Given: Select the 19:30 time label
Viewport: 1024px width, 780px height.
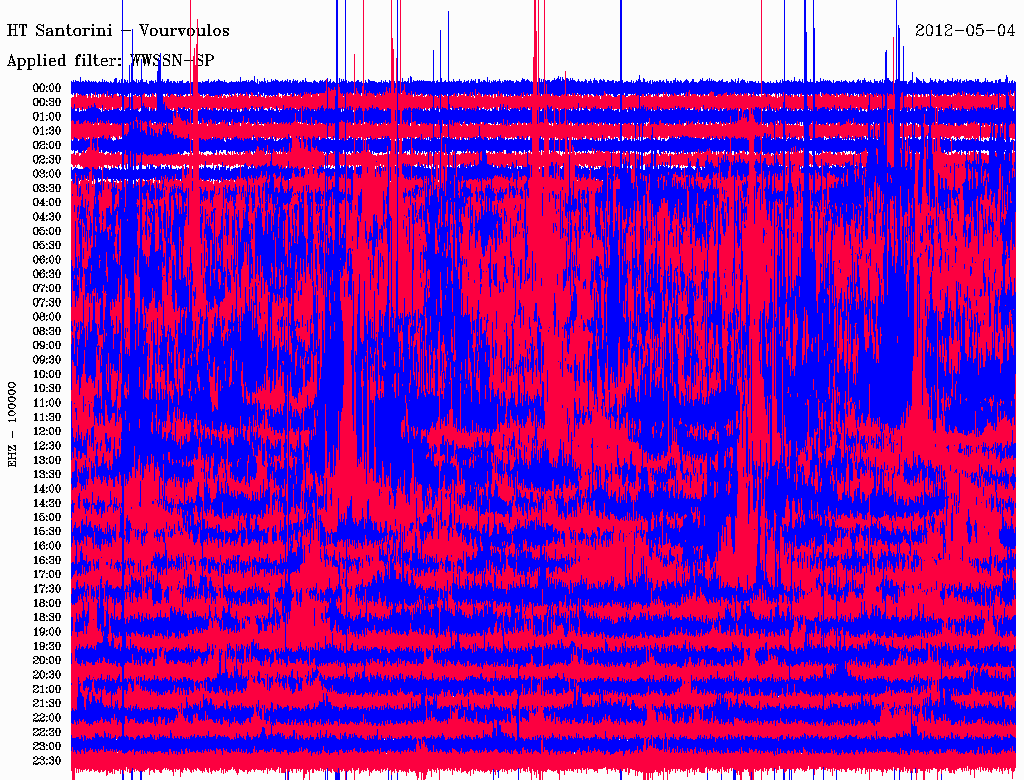Looking at the screenshot, I should click(x=47, y=647).
